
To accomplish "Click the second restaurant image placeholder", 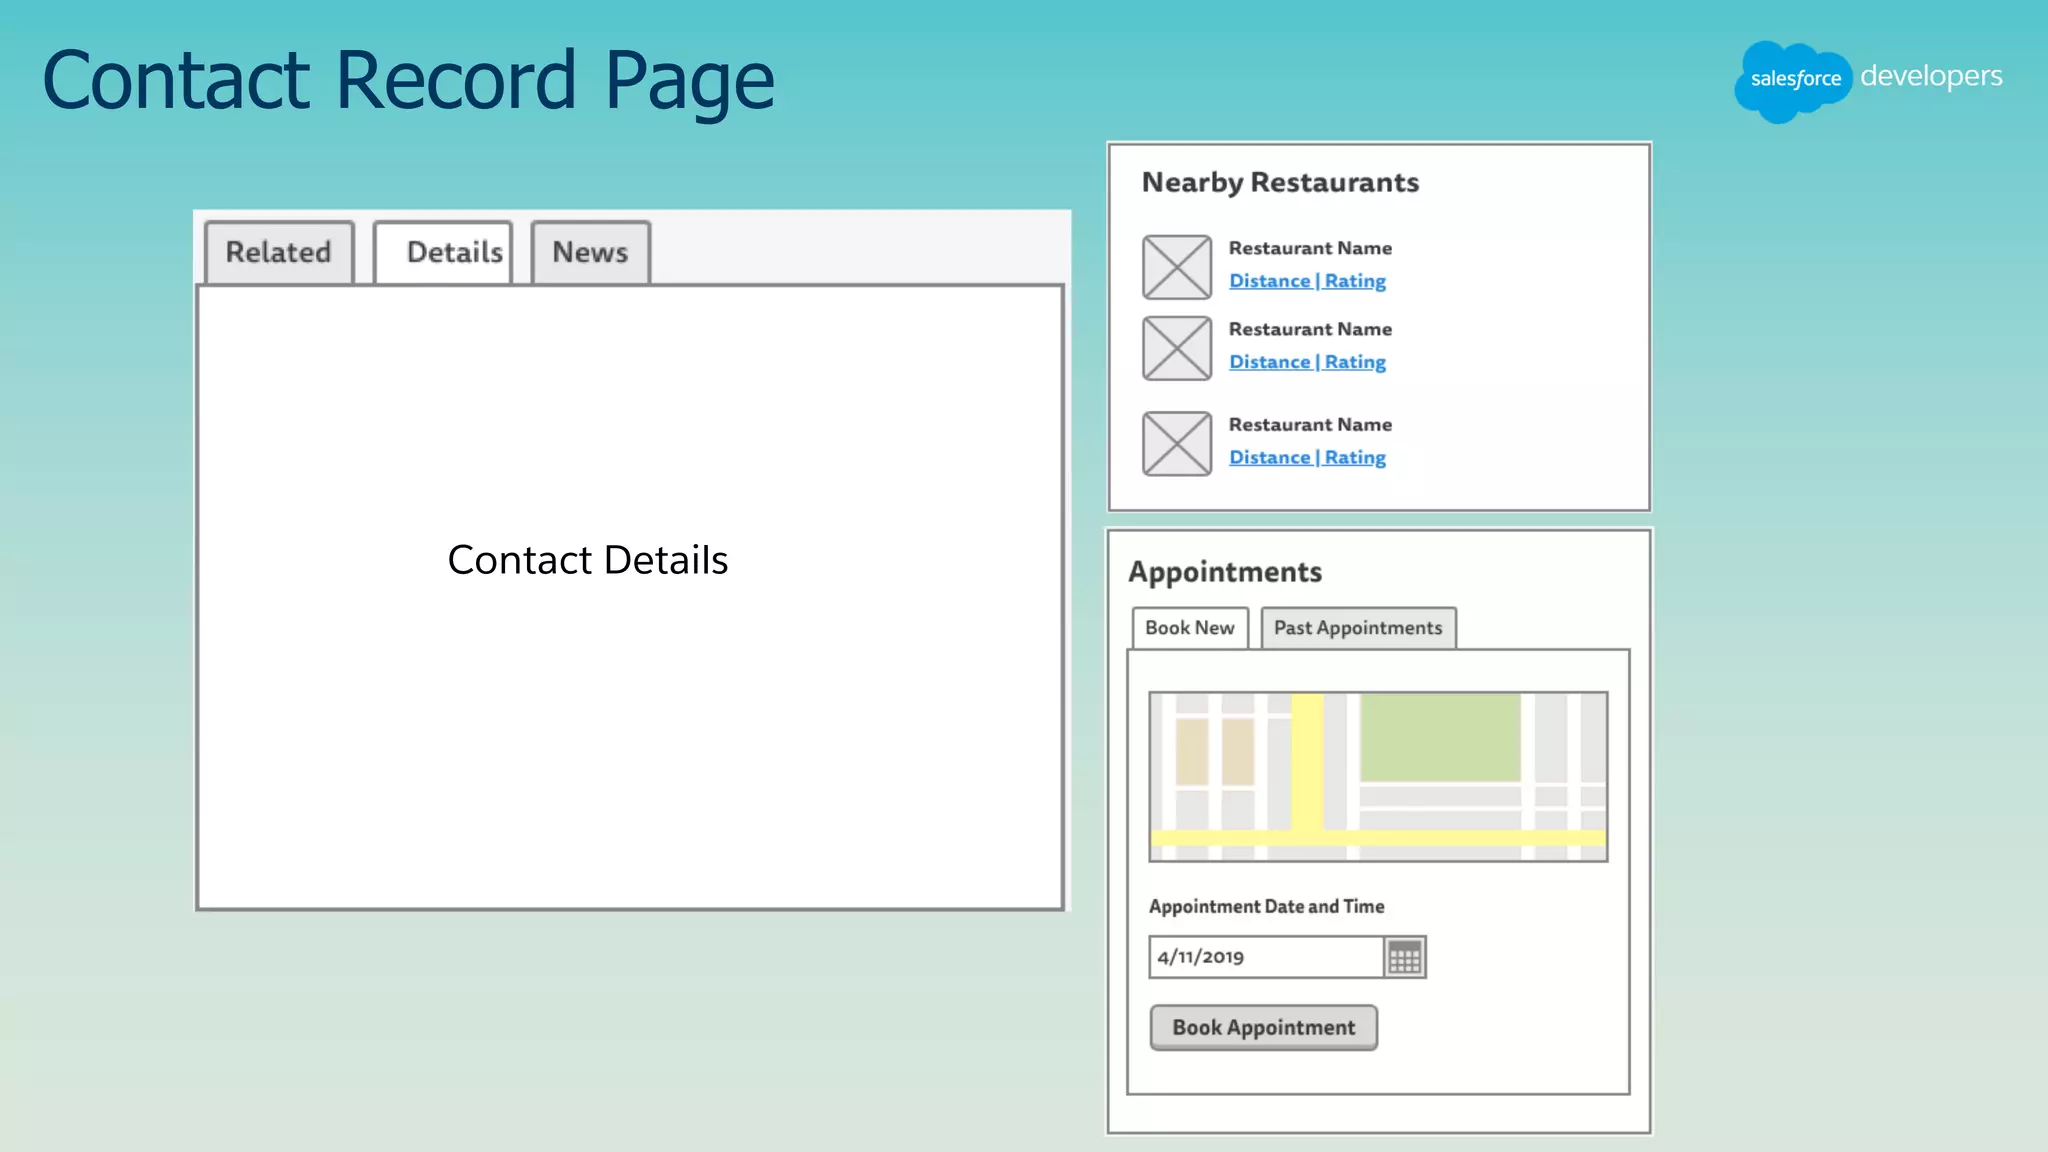I will click(x=1177, y=348).
